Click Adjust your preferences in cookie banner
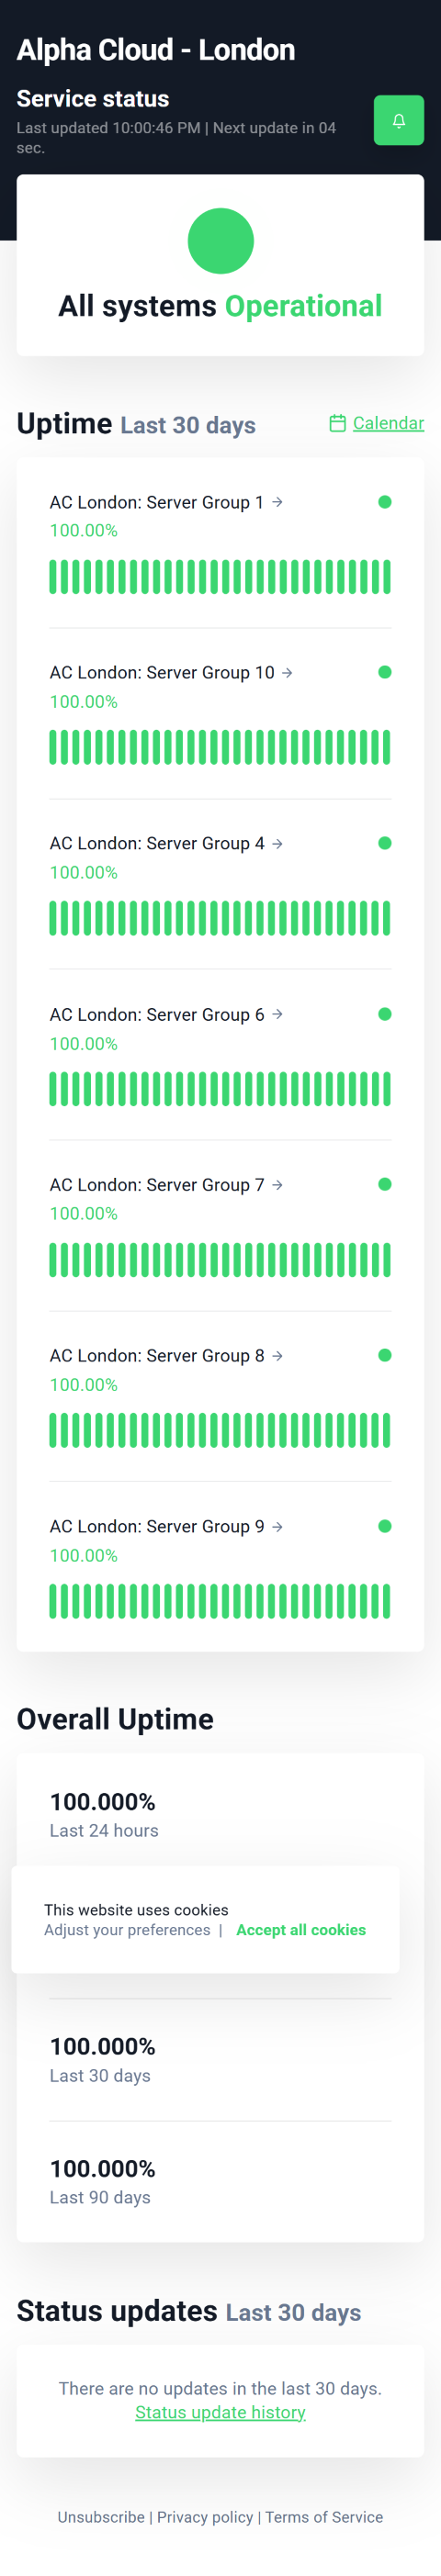 point(127,1930)
